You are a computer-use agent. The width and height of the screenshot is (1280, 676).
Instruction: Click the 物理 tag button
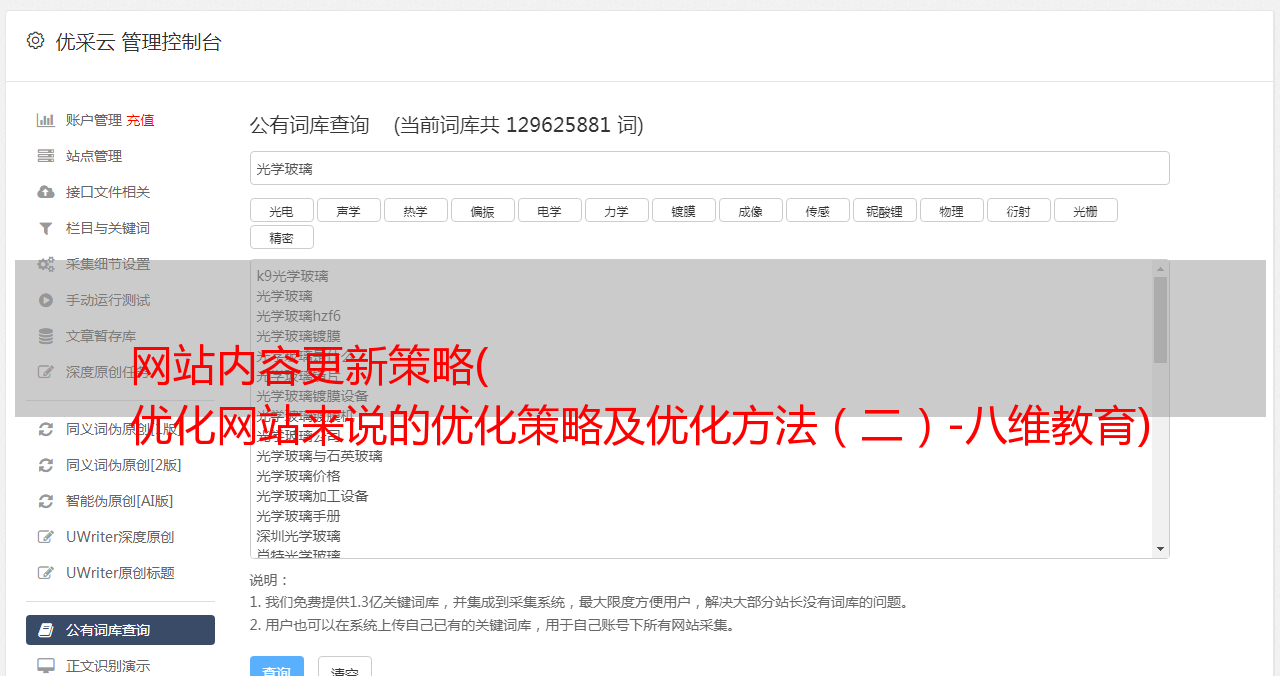(952, 210)
